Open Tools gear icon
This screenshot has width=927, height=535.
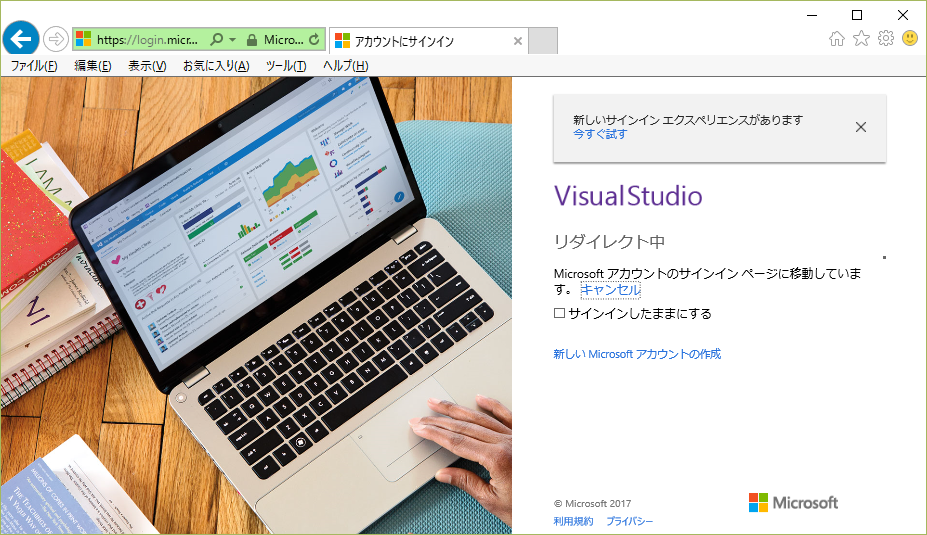click(886, 38)
